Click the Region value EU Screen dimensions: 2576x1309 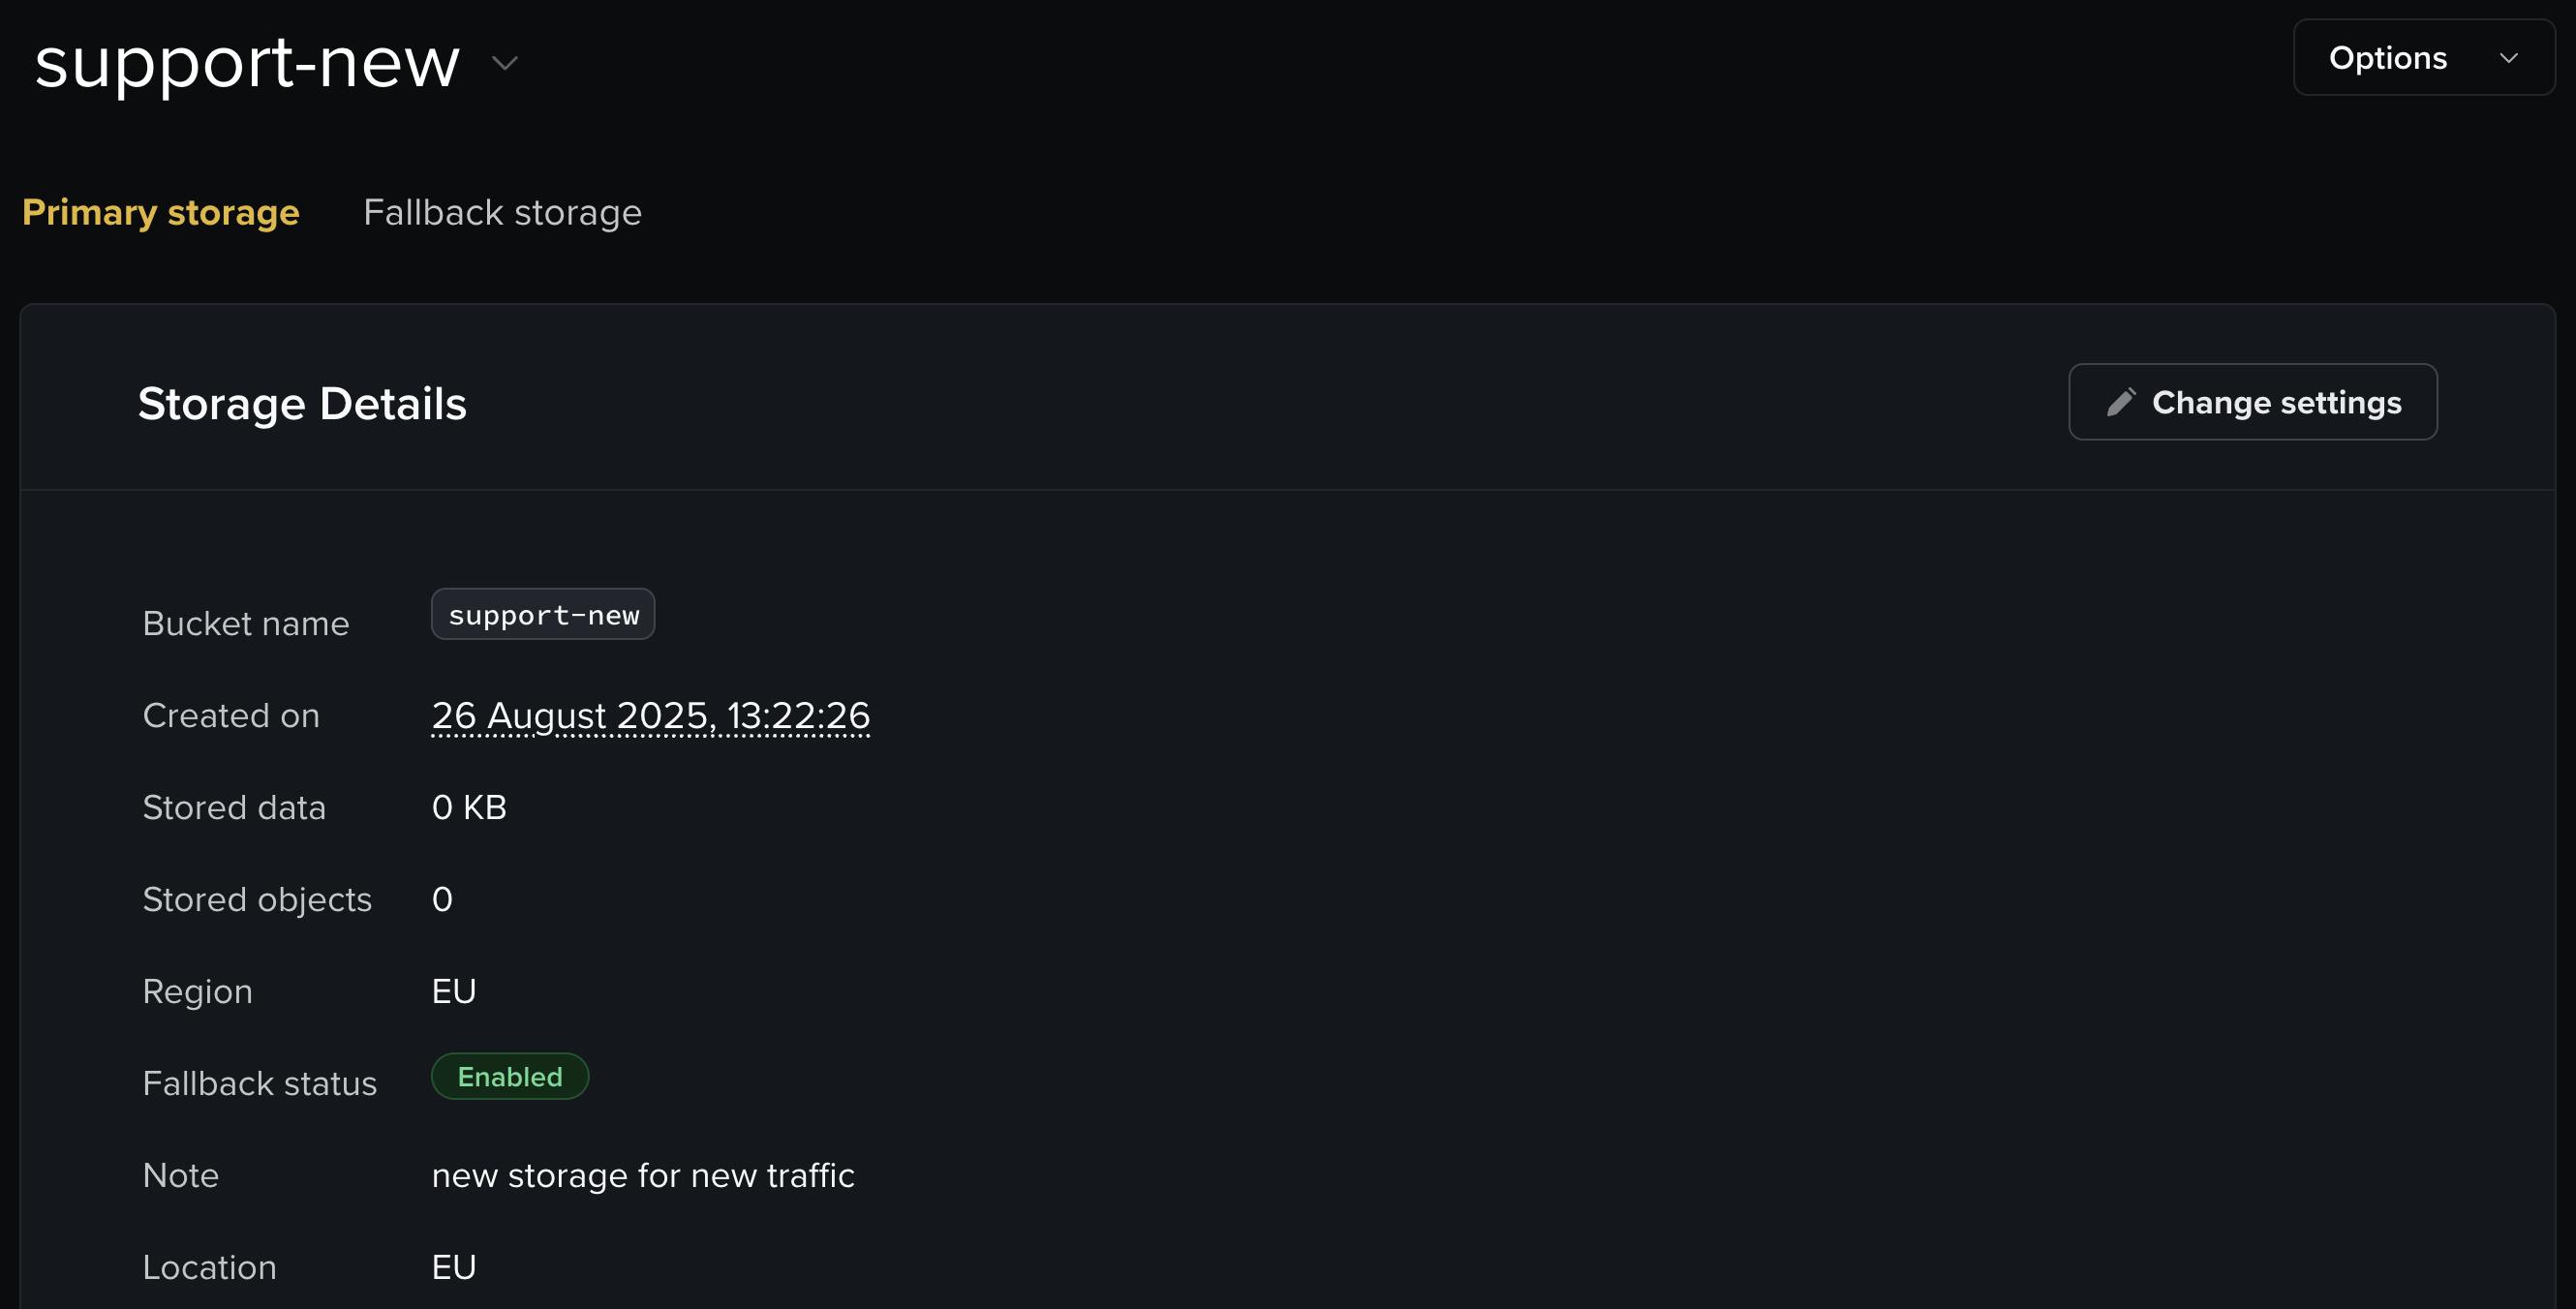(x=454, y=992)
